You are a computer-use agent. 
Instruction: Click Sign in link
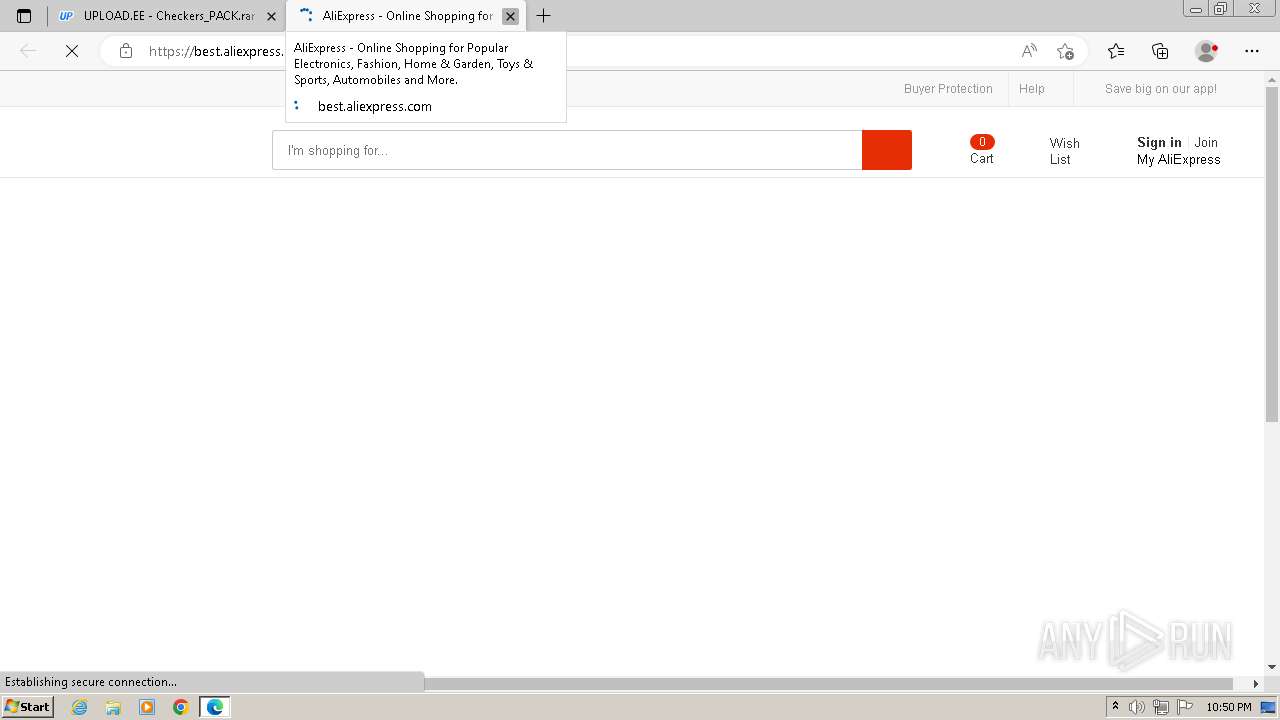[x=1159, y=142]
